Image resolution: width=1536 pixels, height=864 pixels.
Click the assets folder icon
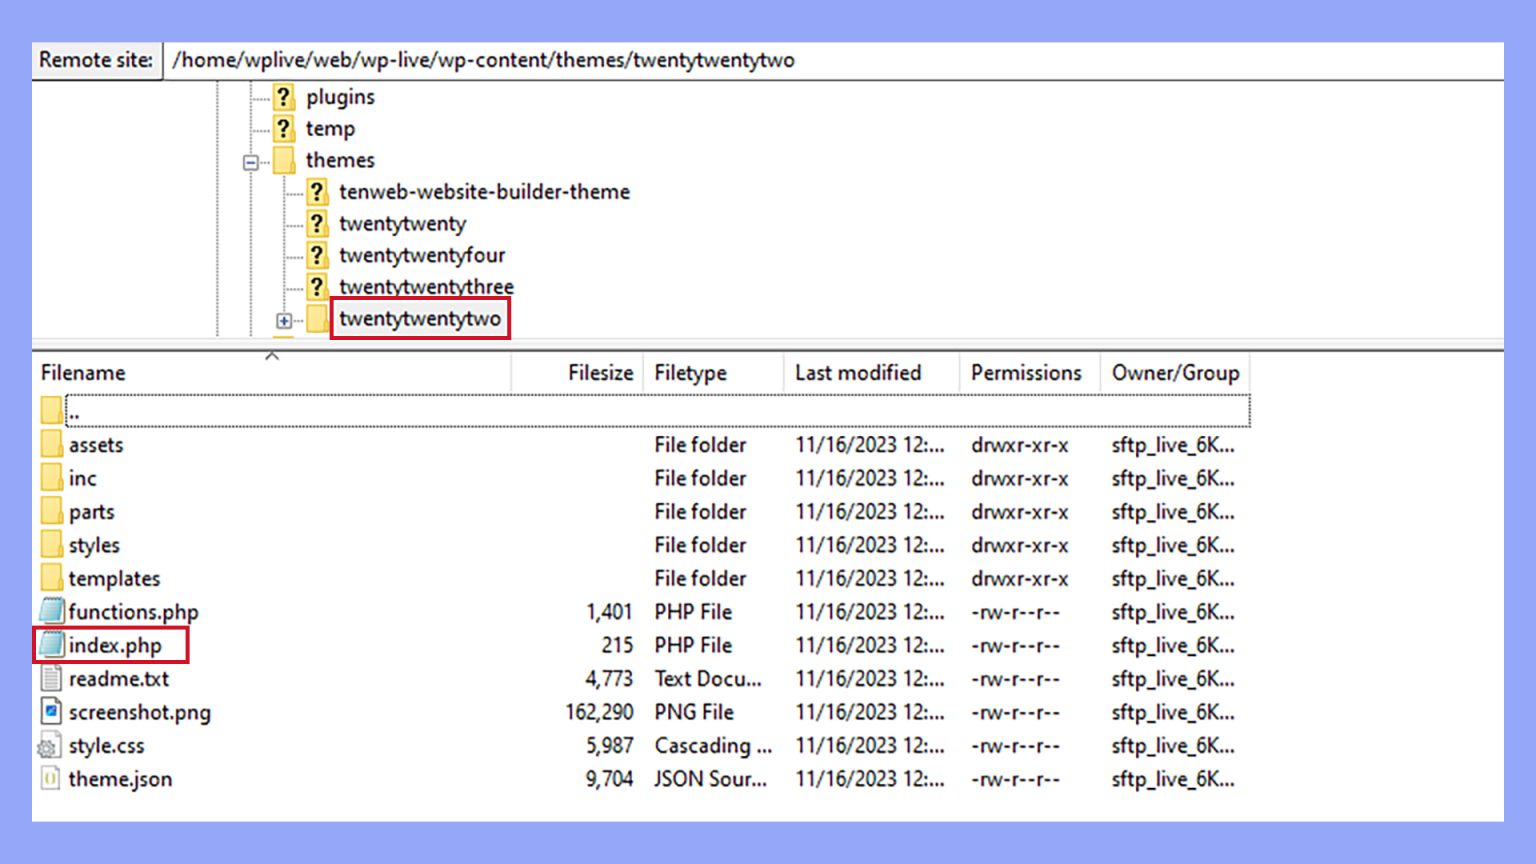pyautogui.click(x=52, y=444)
